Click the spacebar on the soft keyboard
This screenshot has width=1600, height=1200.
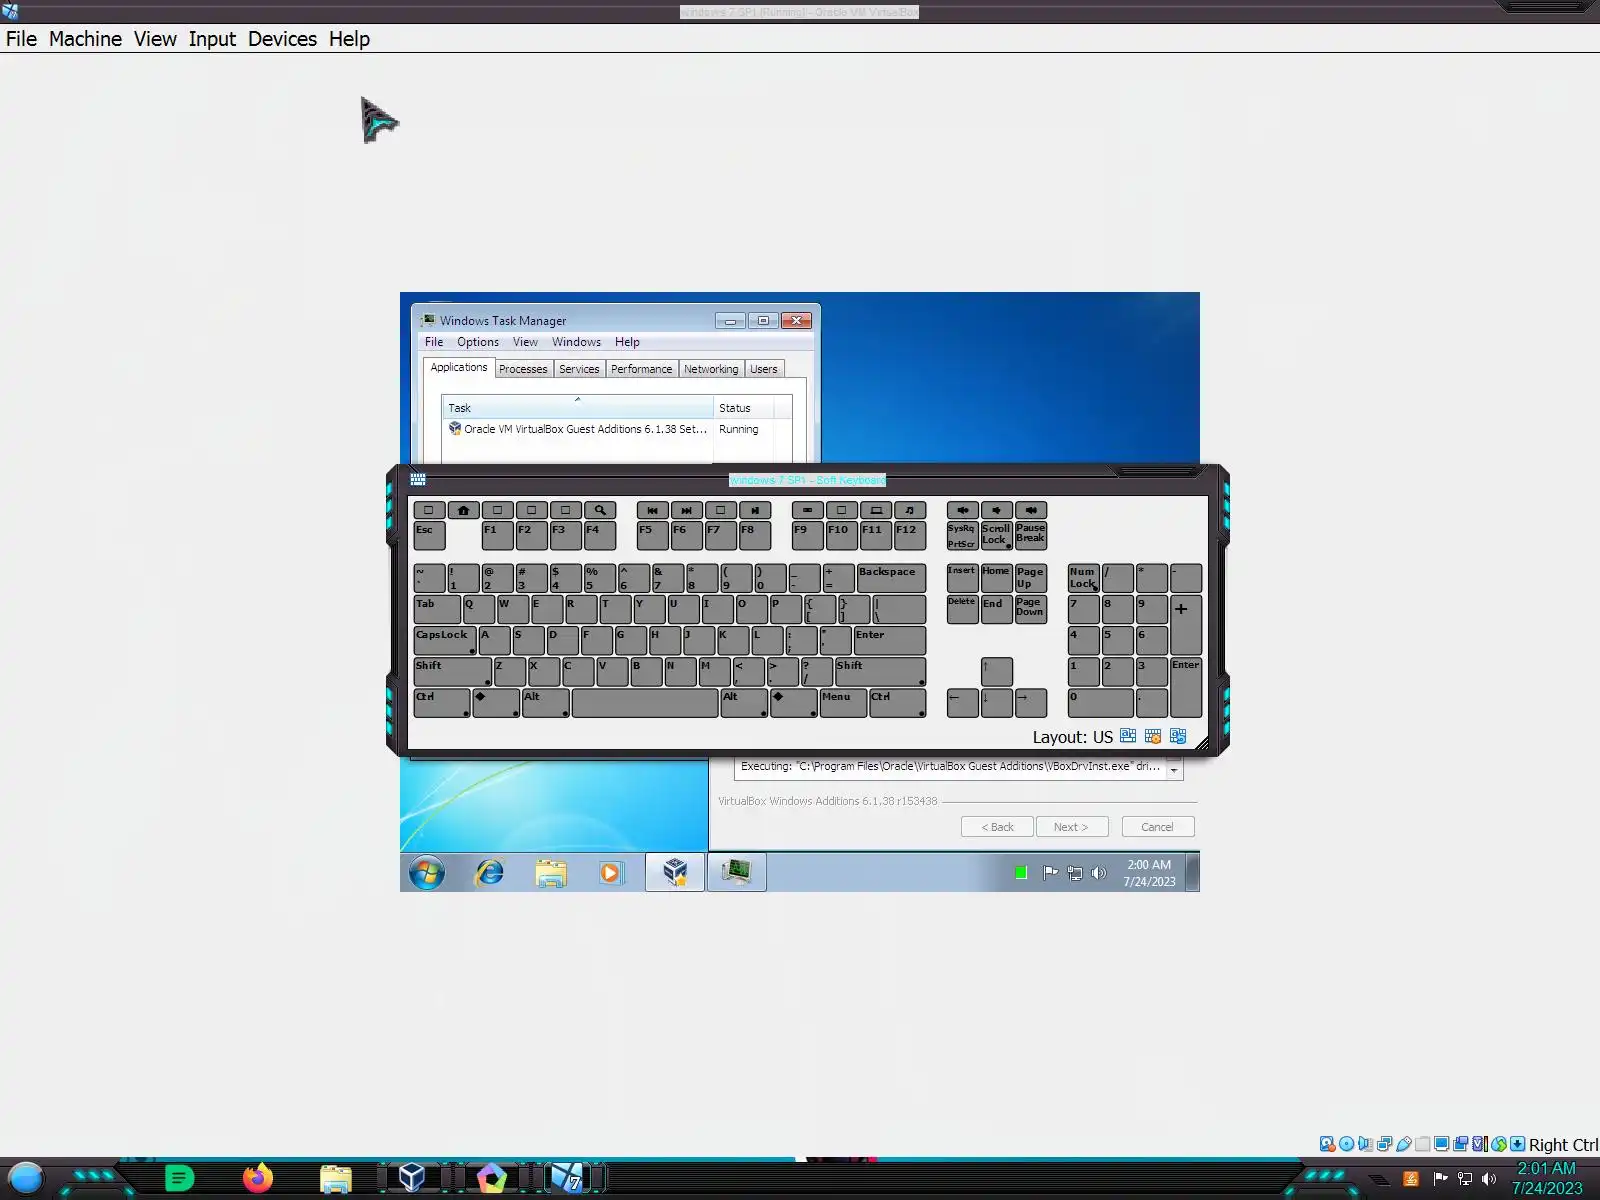click(x=645, y=703)
